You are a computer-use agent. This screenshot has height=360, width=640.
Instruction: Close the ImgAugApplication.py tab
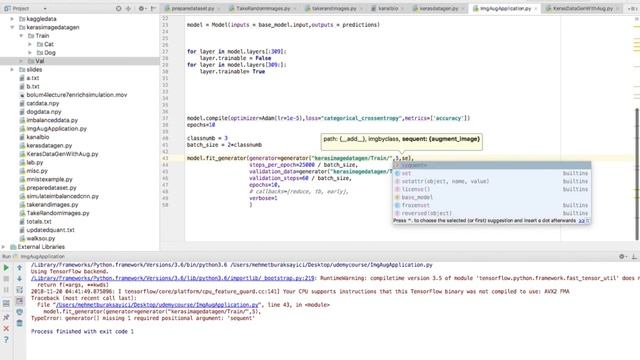(536, 9)
